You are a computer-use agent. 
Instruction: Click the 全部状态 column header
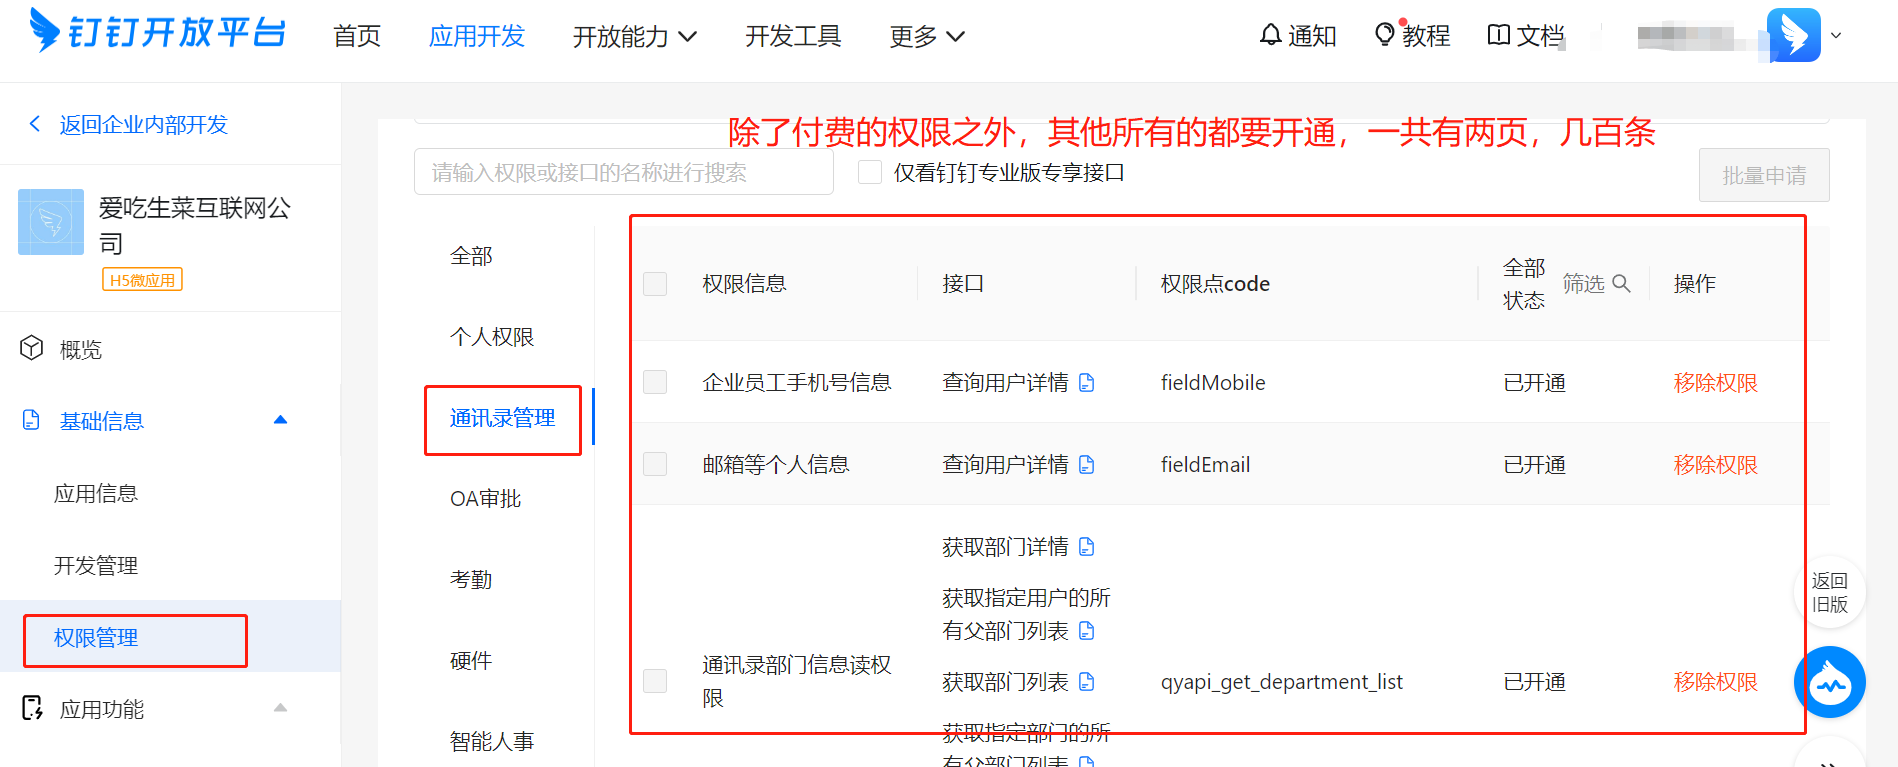pyautogui.click(x=1524, y=284)
